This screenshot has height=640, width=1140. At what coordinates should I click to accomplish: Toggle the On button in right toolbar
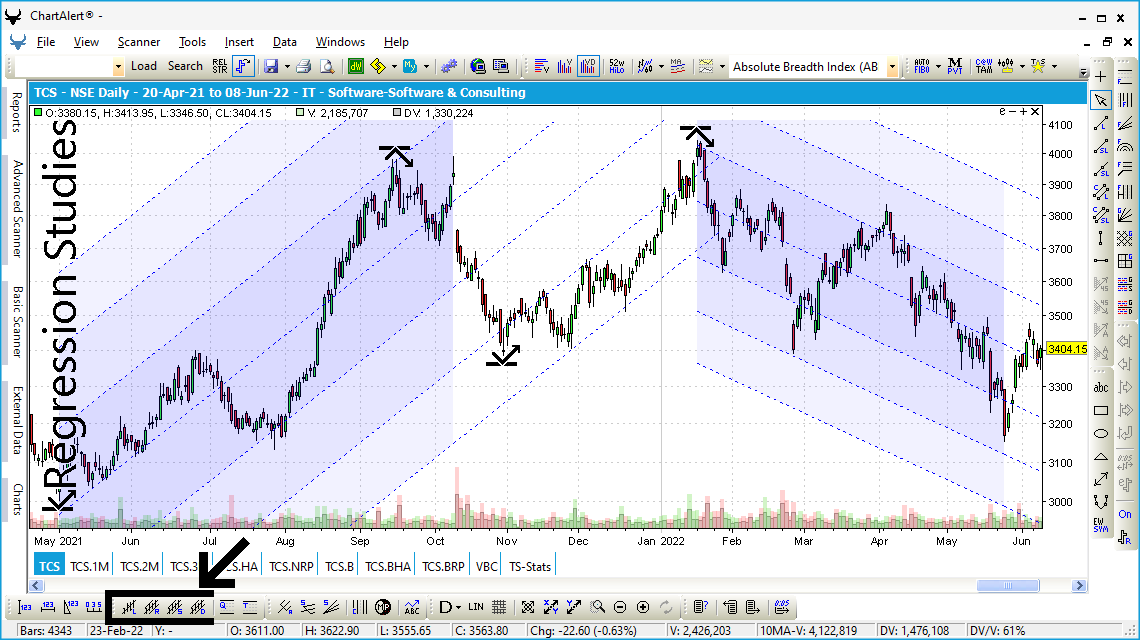tap(1125, 514)
